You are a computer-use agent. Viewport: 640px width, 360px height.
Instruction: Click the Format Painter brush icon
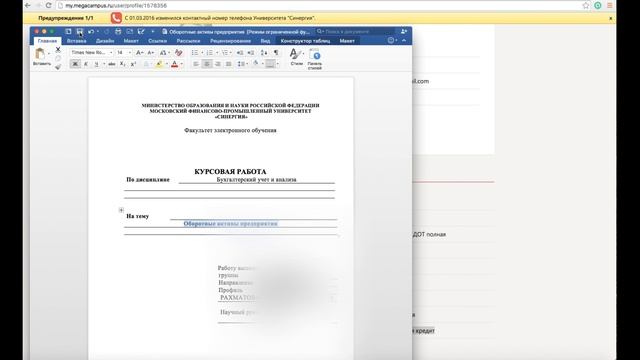point(58,67)
